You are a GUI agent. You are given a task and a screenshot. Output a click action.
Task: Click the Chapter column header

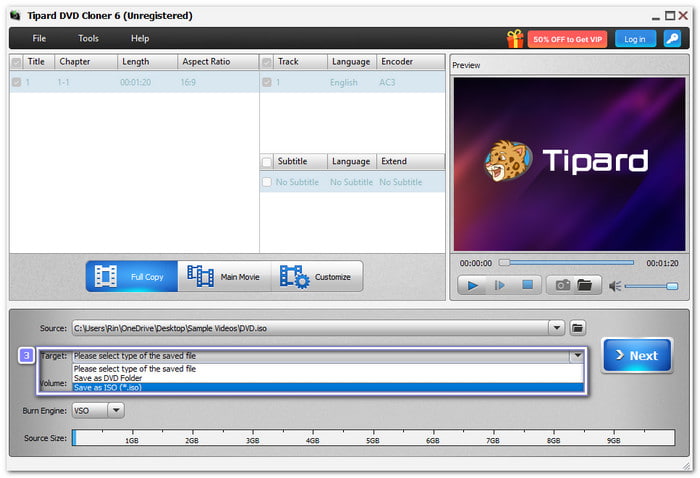point(86,62)
